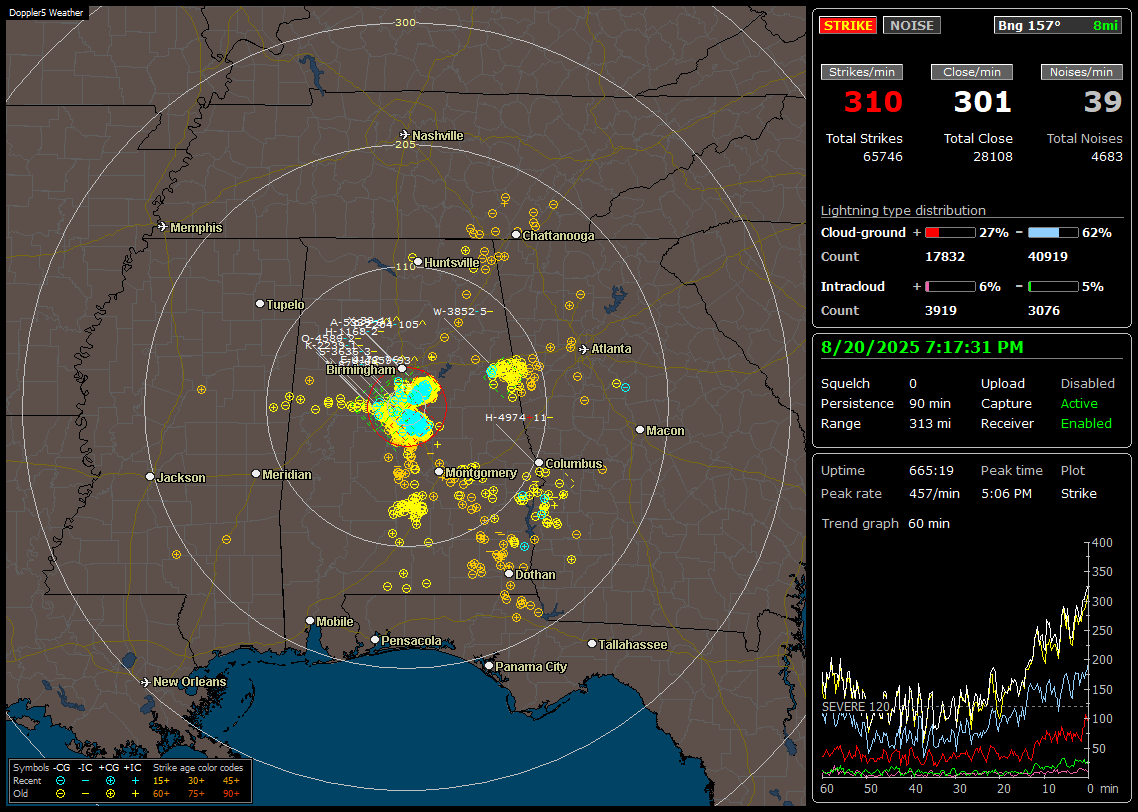Select the Chattanooga city marker dot
Image resolution: width=1138 pixels, height=812 pixels.
pos(516,234)
